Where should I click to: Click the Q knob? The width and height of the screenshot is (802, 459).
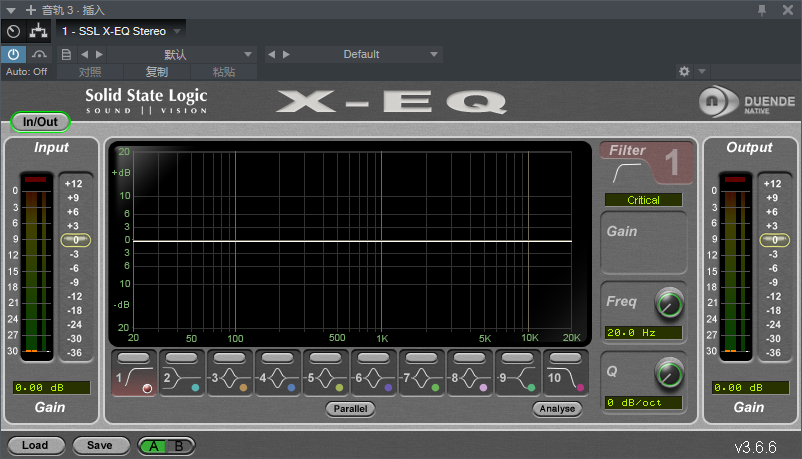pos(669,374)
